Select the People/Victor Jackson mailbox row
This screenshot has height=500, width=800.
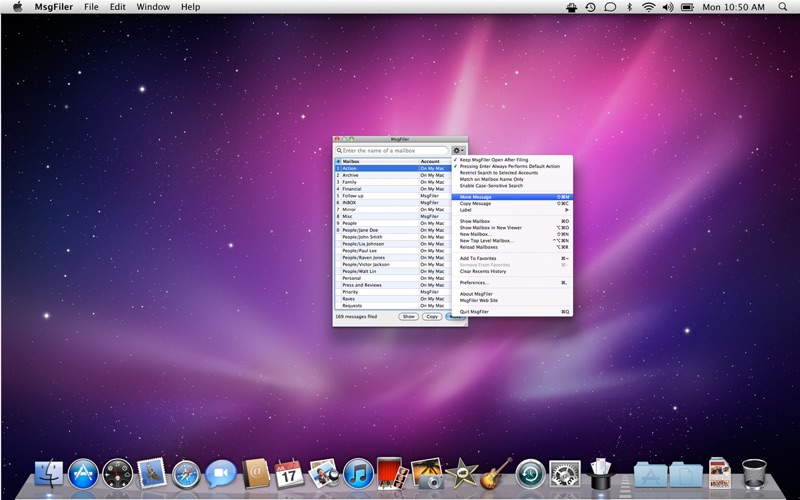(x=393, y=264)
